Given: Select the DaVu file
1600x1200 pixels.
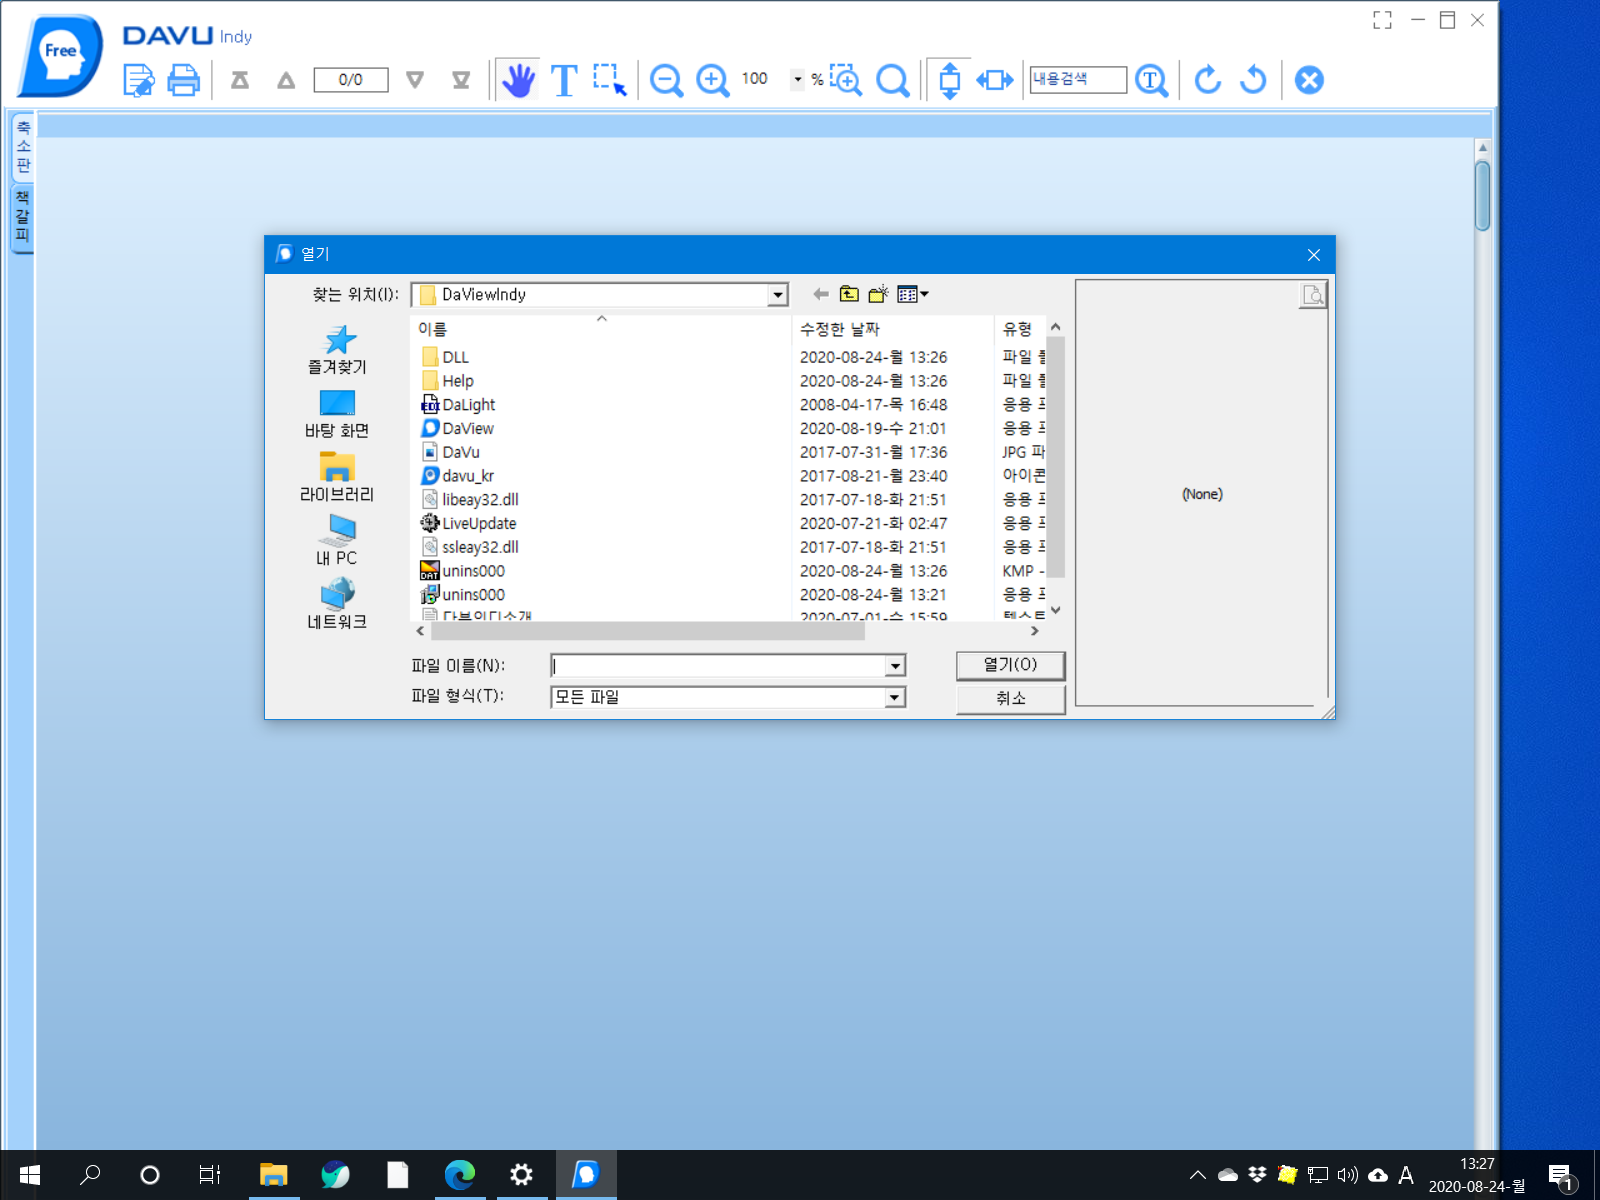Looking at the screenshot, I should [x=460, y=453].
